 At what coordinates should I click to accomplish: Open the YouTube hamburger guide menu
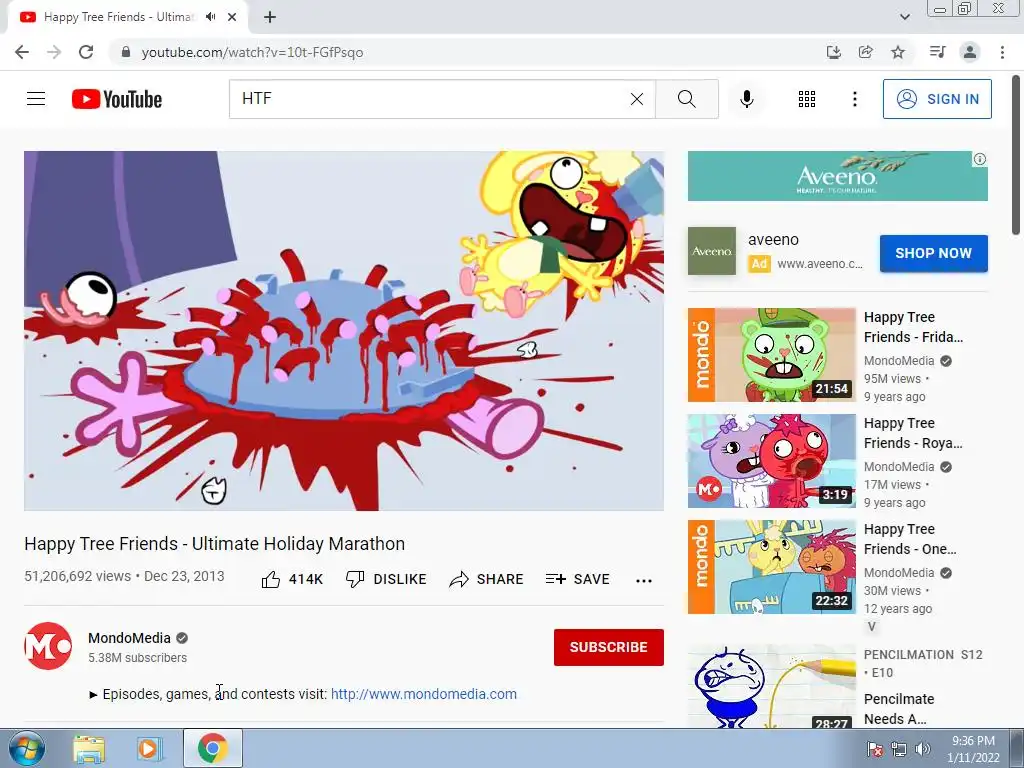(x=36, y=99)
